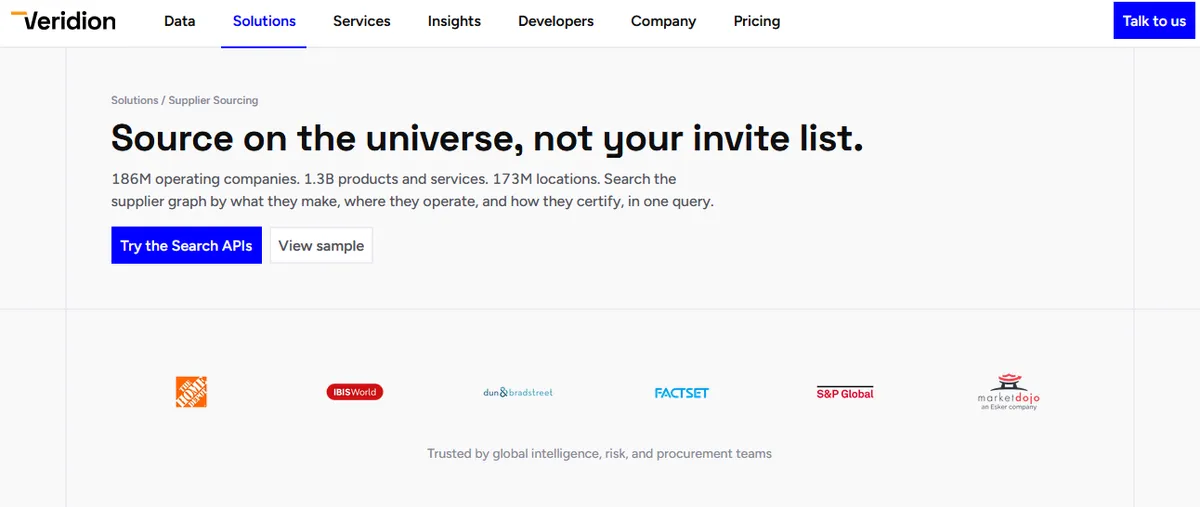The width and height of the screenshot is (1200, 507).
Task: Click "Trusted by global intelligence, risk, and procurement teams"
Action: (600, 453)
